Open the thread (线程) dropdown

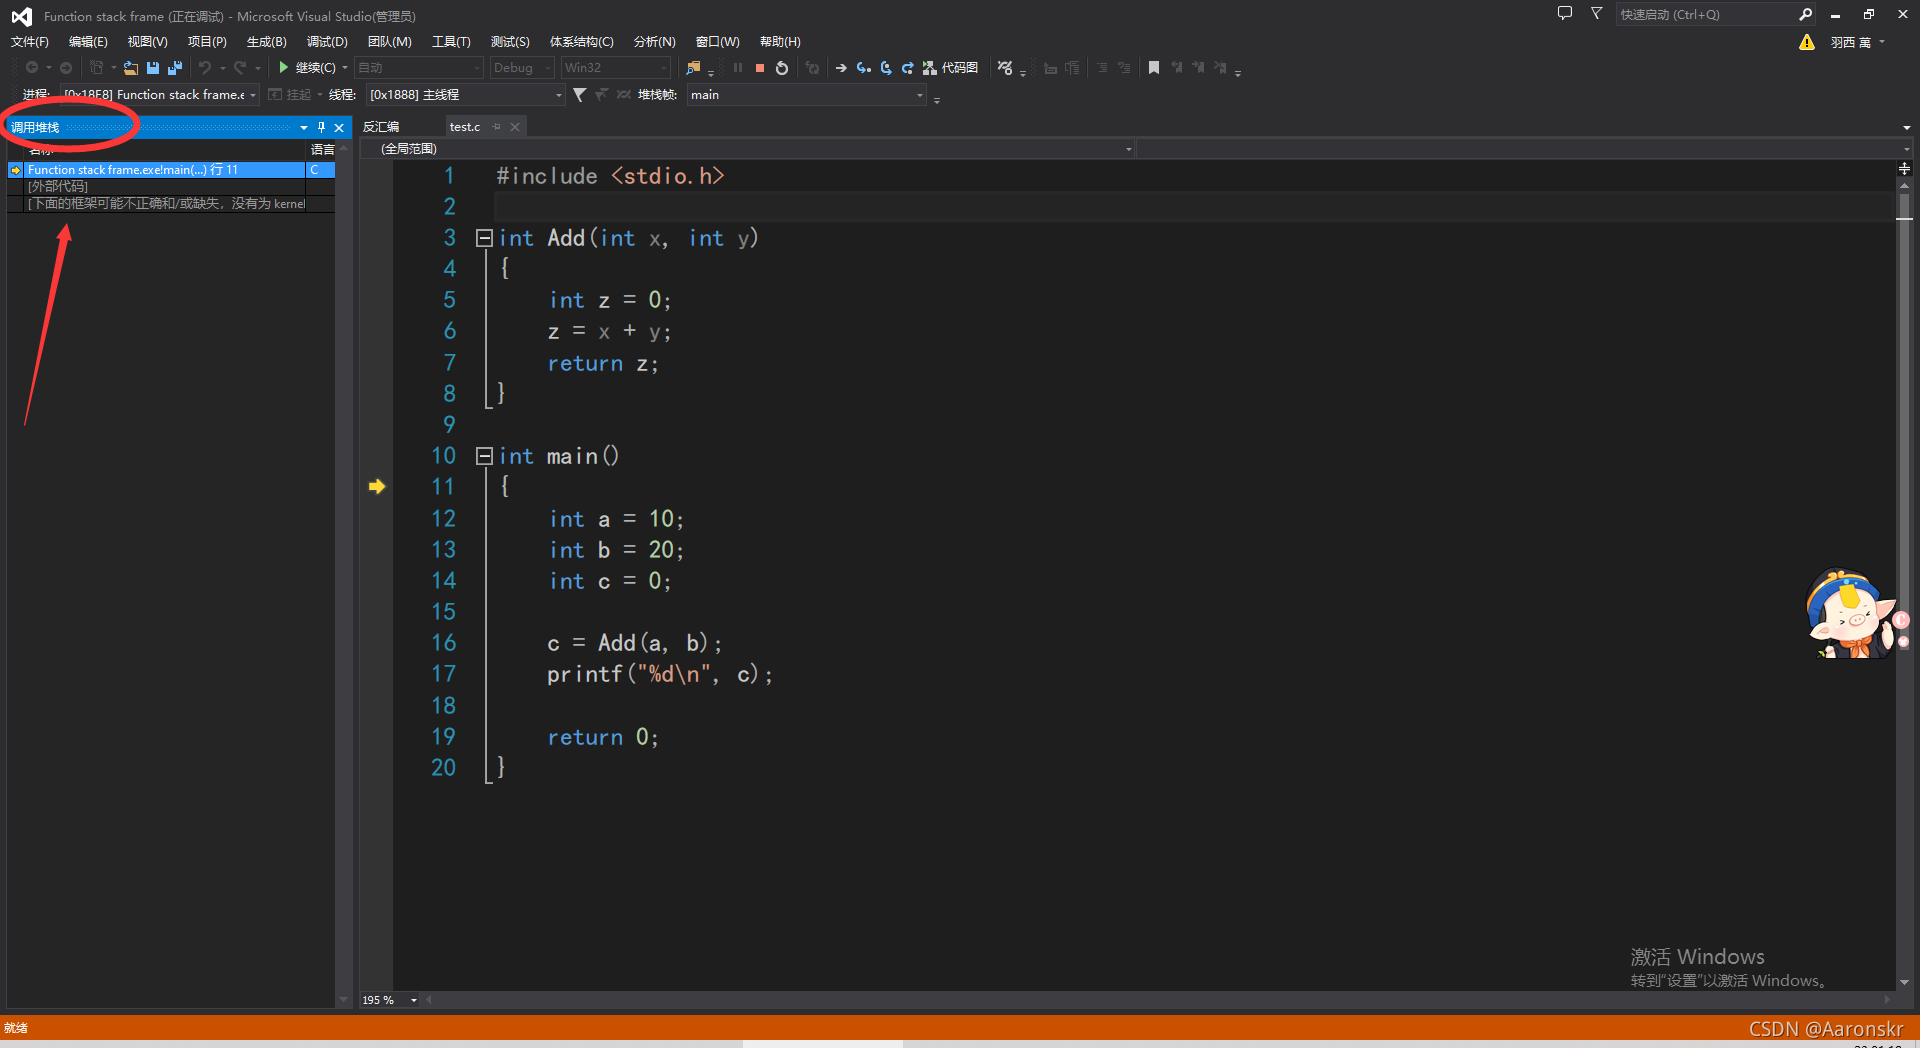pyautogui.click(x=465, y=95)
